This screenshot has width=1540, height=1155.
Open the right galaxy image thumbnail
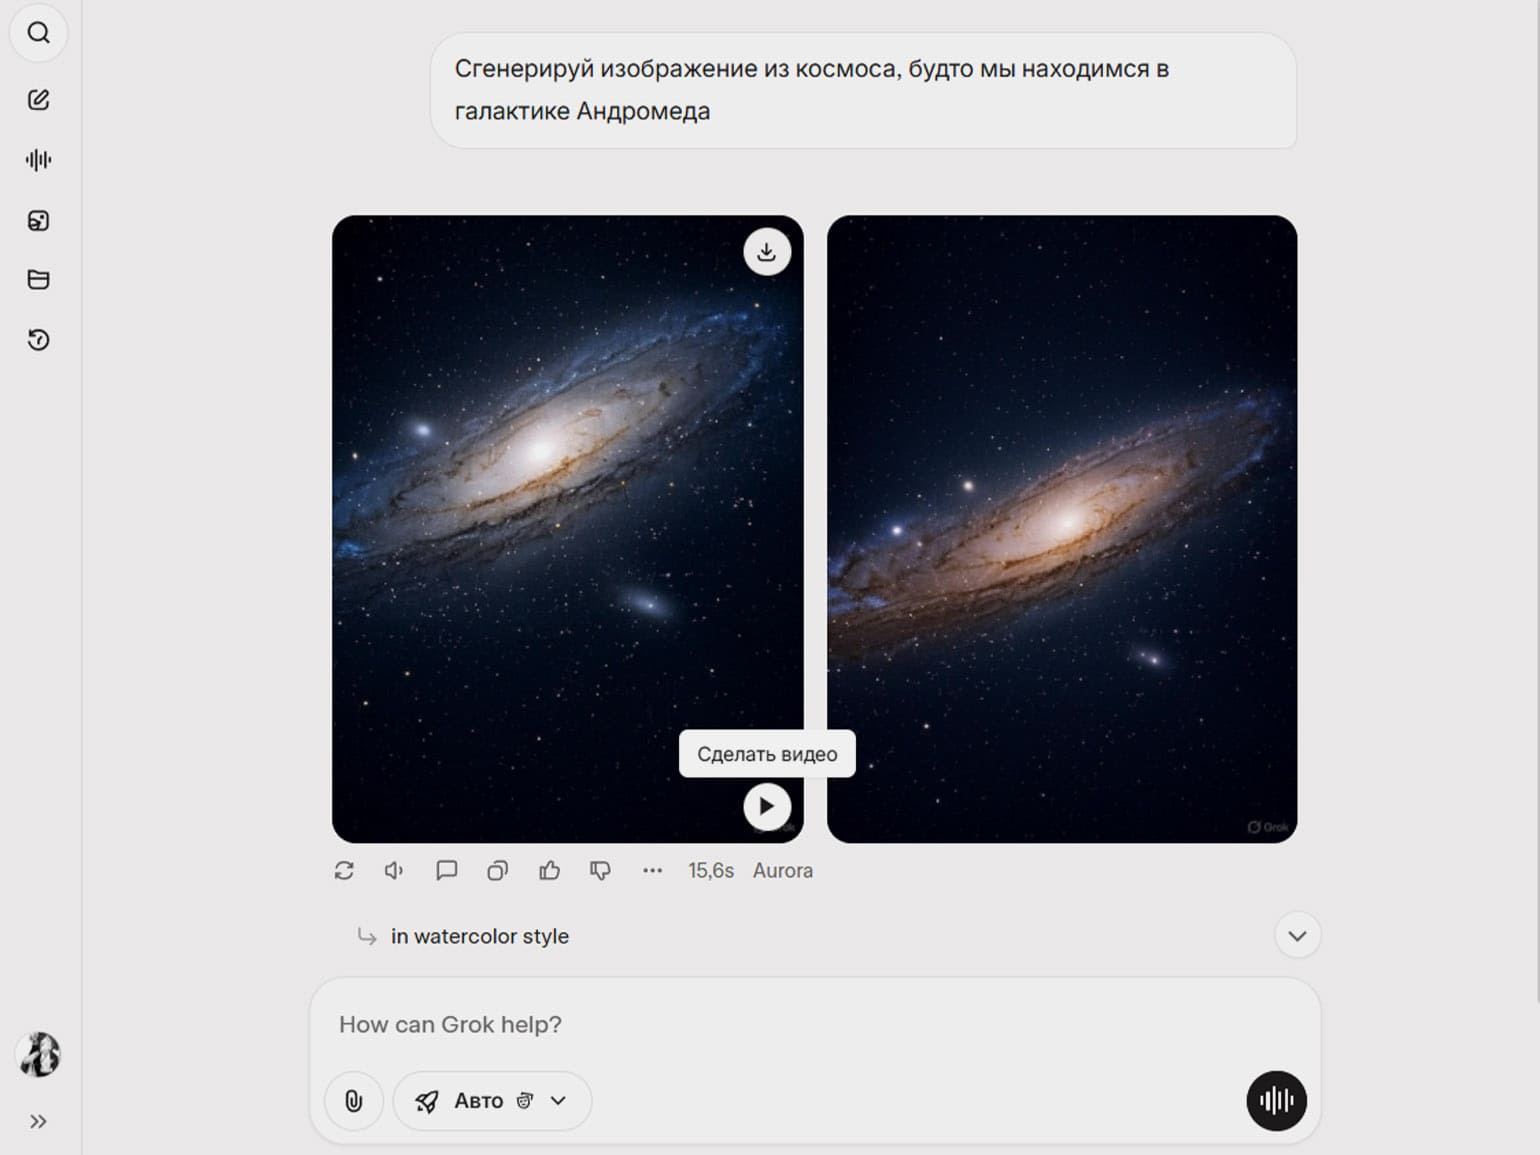point(1062,529)
